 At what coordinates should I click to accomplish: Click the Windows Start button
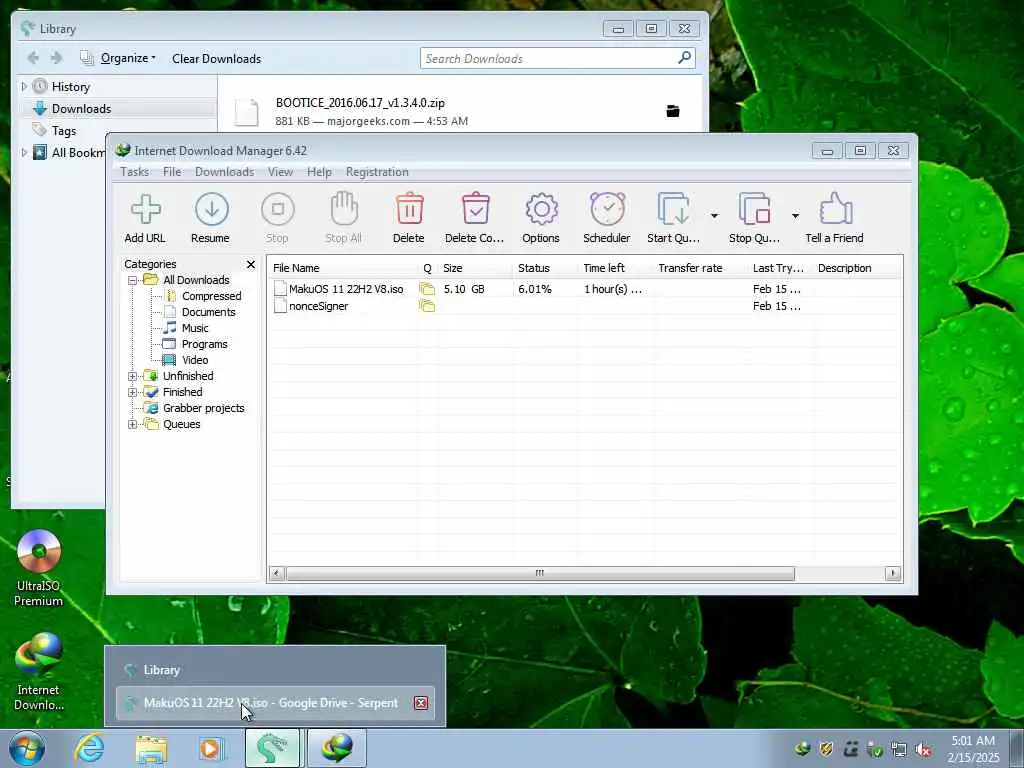(27, 748)
